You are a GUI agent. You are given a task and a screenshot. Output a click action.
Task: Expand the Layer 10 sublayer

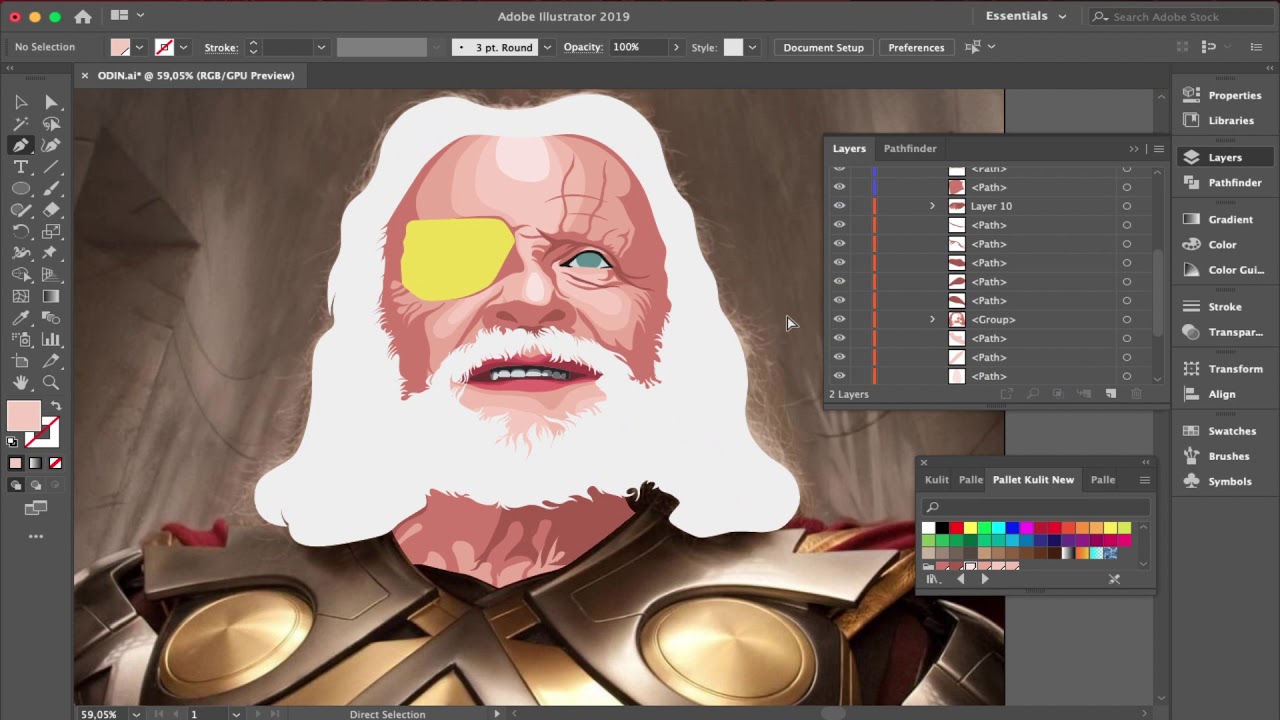932,206
